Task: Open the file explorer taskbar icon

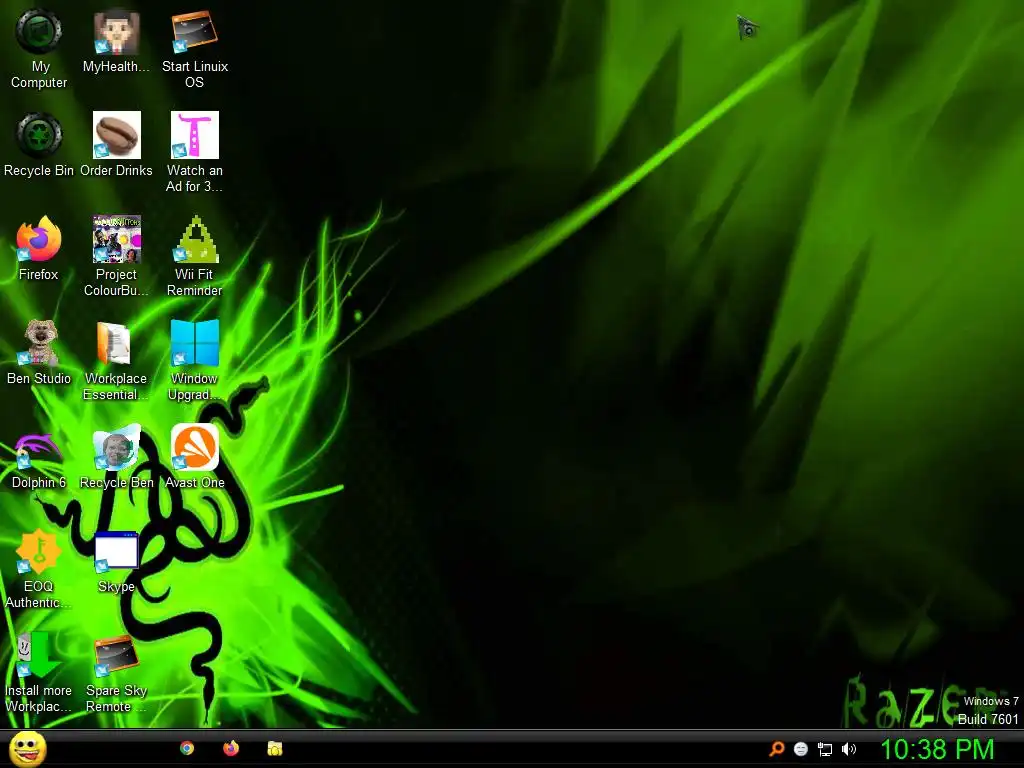Action: [275, 748]
